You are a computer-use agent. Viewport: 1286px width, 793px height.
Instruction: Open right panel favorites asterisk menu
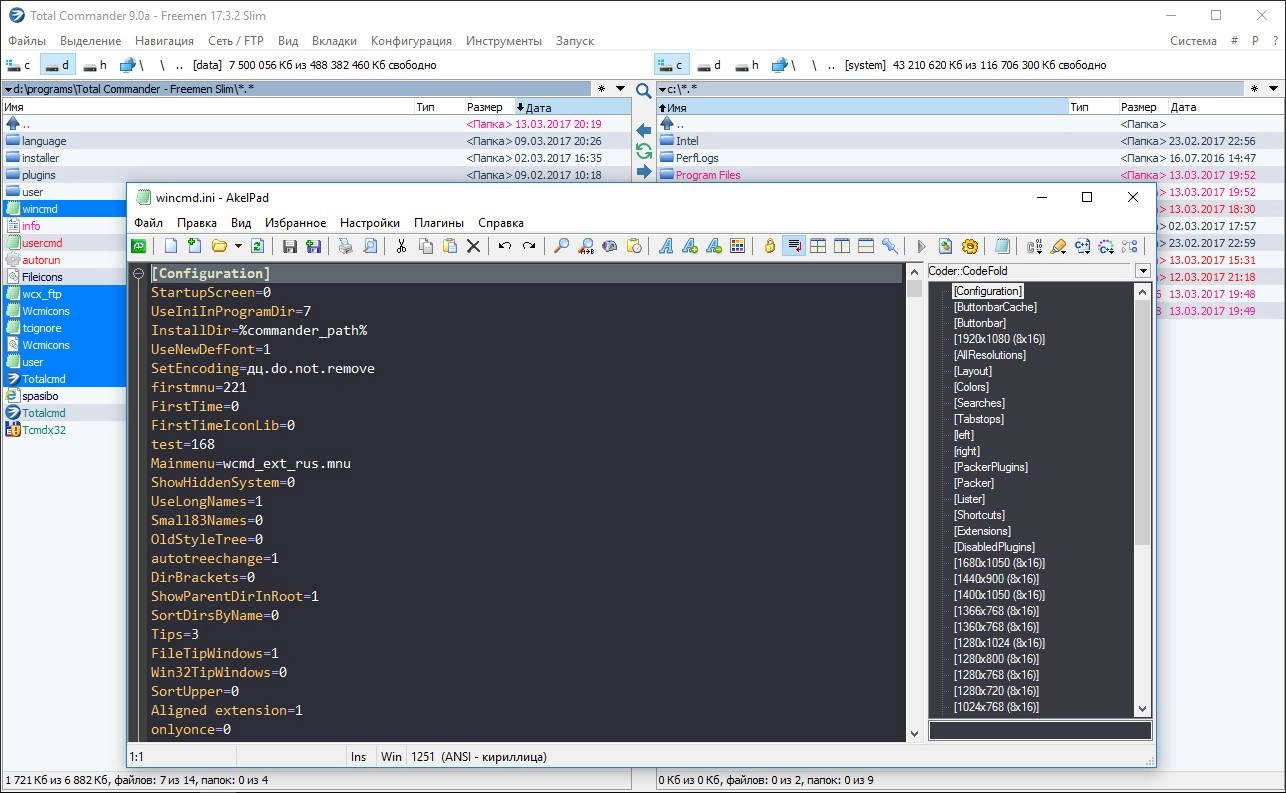pyautogui.click(x=1255, y=89)
